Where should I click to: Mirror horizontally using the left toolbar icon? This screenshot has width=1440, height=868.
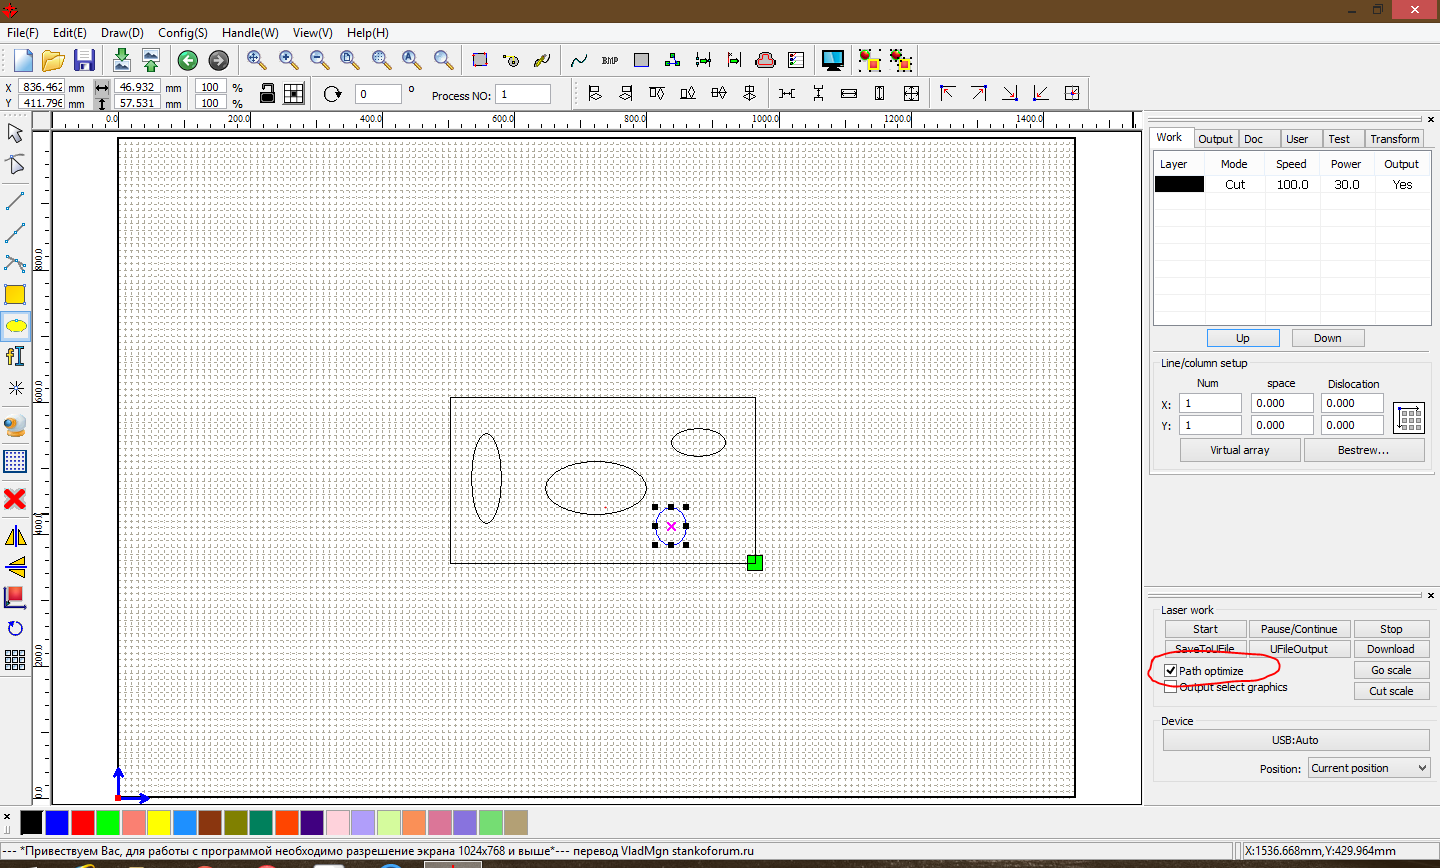click(15, 536)
